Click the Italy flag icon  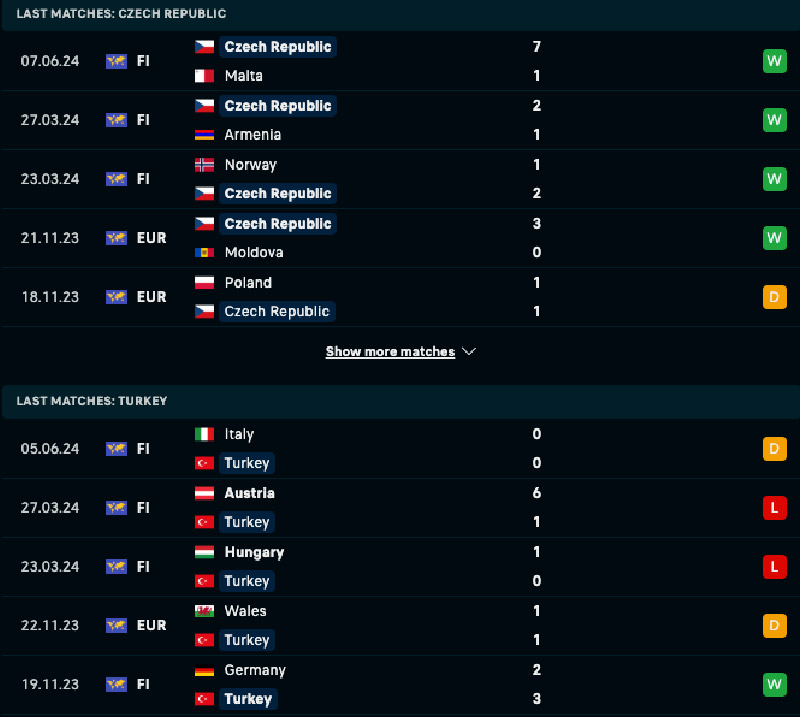[204, 435]
